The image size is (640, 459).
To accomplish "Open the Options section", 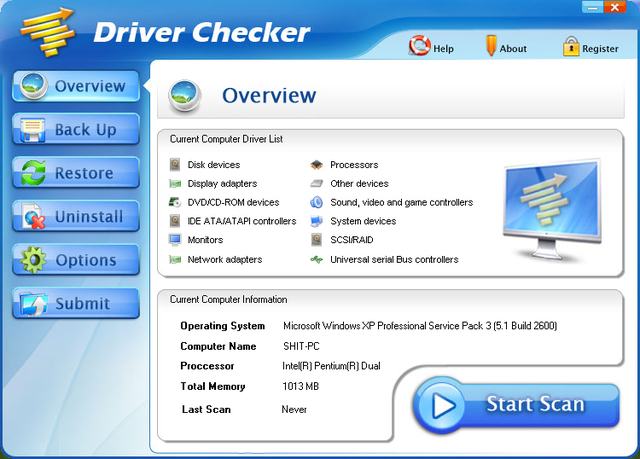I will [x=76, y=260].
